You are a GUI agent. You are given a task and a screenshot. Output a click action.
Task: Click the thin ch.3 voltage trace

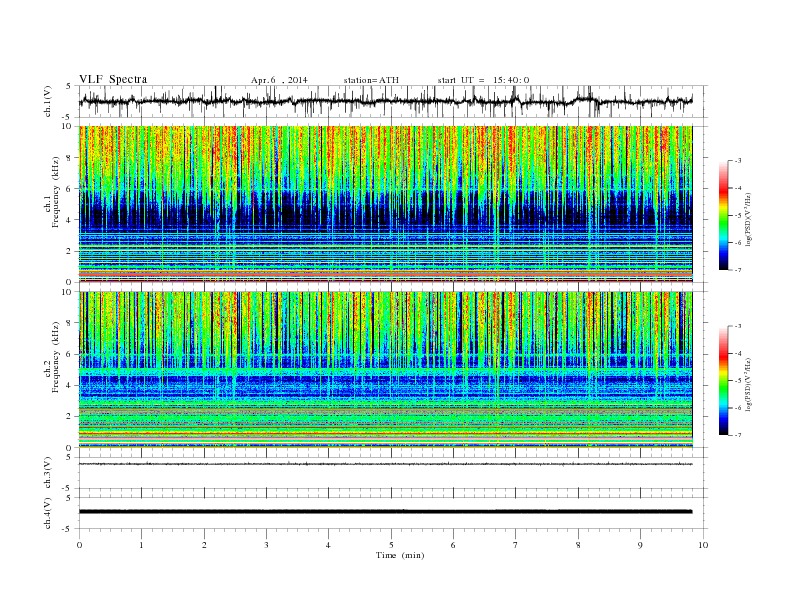click(386, 464)
